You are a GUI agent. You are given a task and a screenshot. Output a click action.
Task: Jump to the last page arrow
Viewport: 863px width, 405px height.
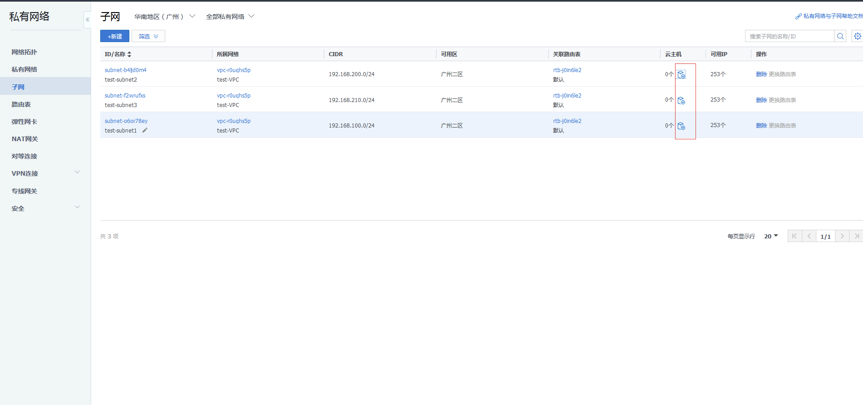pyautogui.click(x=856, y=236)
